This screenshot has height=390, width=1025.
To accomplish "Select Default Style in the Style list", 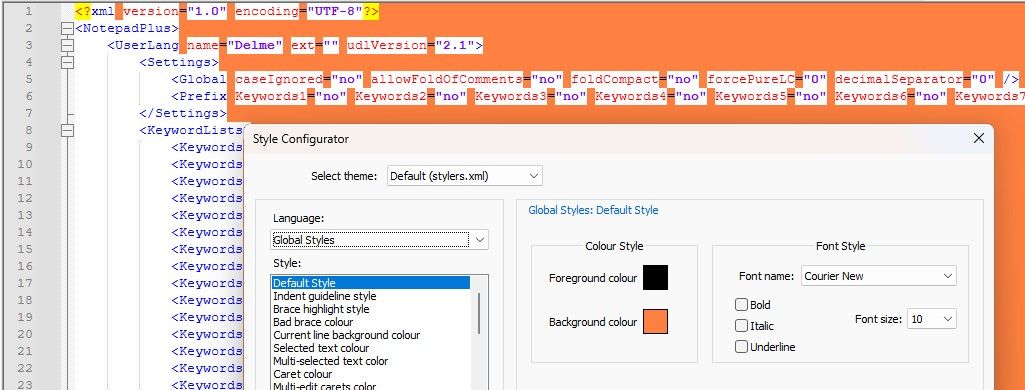I will click(371, 283).
